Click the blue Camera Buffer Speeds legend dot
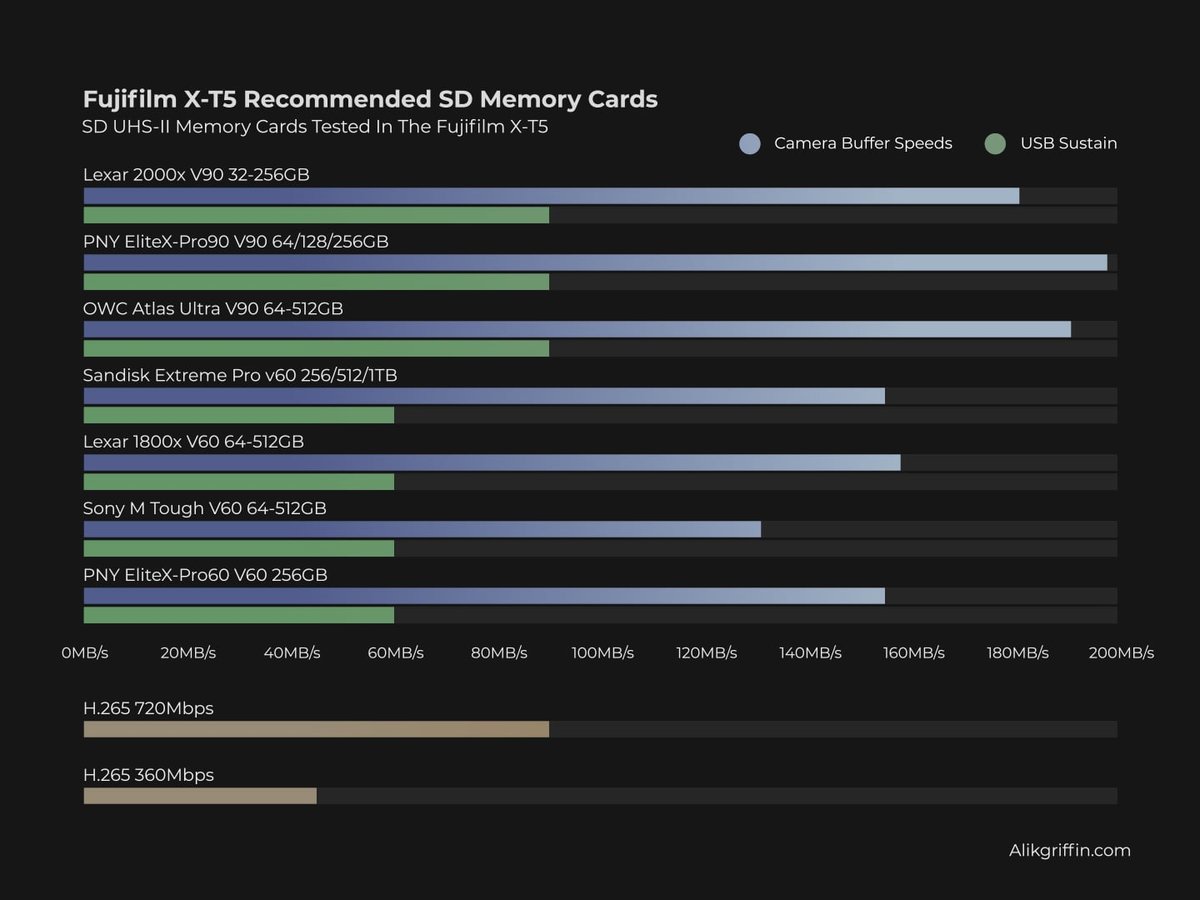The image size is (1200, 900). click(748, 143)
